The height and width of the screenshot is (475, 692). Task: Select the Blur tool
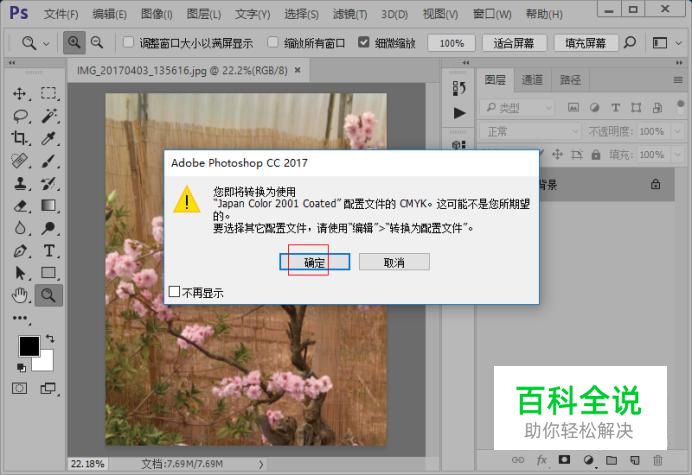(x=19, y=228)
